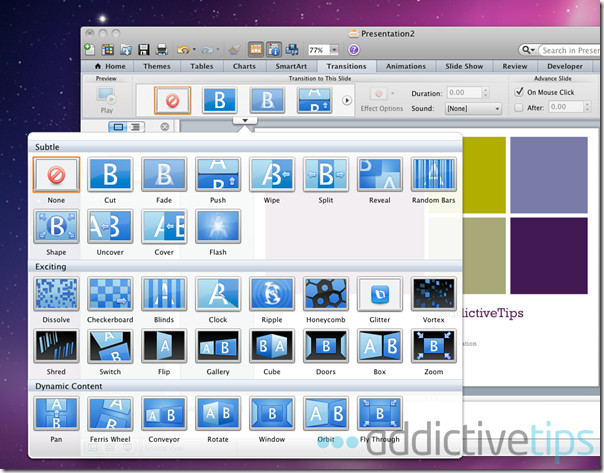This screenshot has height=473, width=604.
Task: Switch to the Home tab
Action: tap(110, 66)
